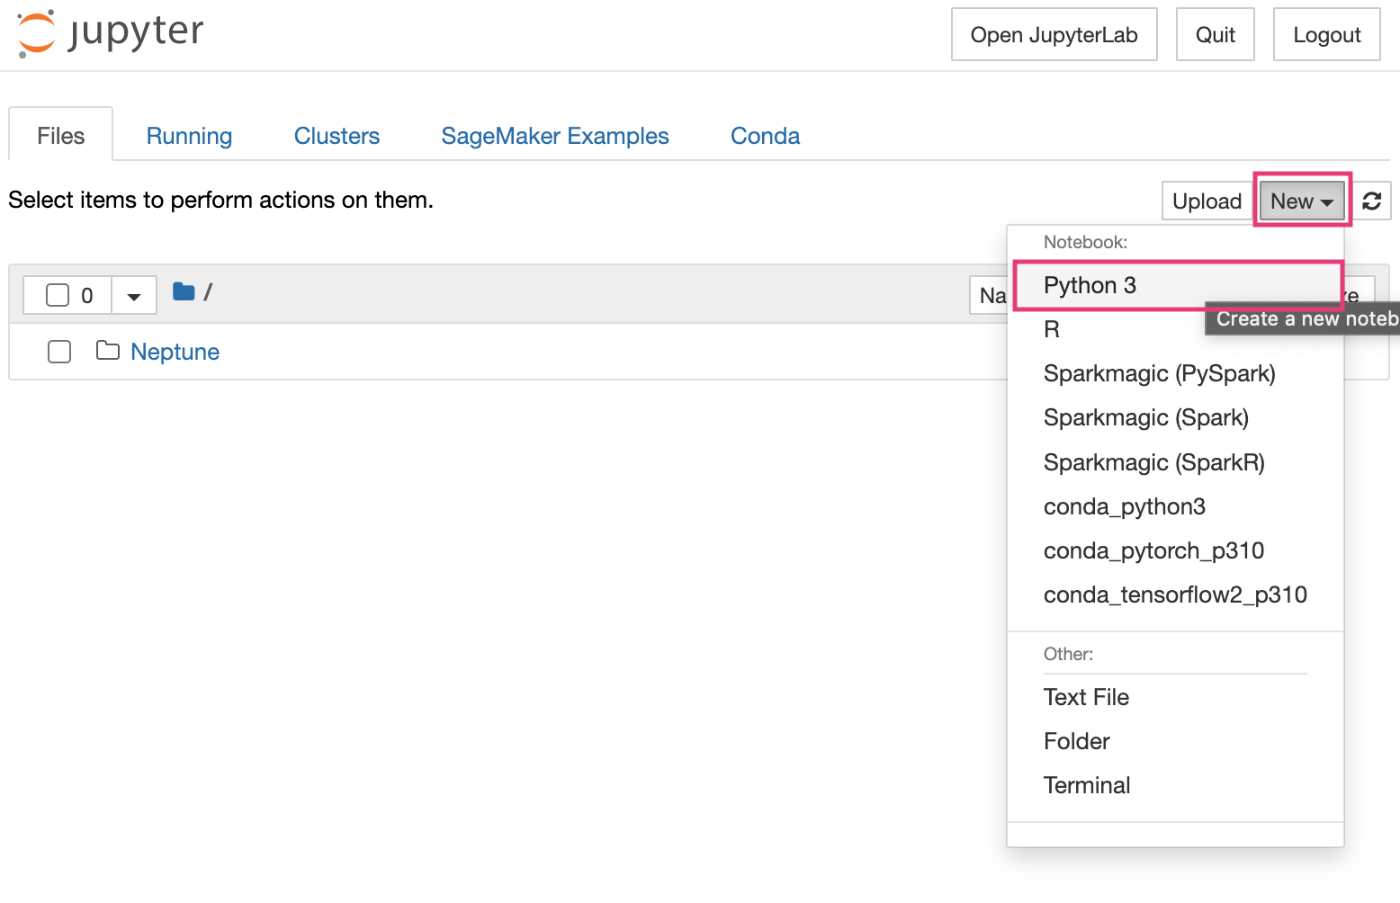
Task: Tick the Neptune folder checkbox
Action: coord(59,351)
